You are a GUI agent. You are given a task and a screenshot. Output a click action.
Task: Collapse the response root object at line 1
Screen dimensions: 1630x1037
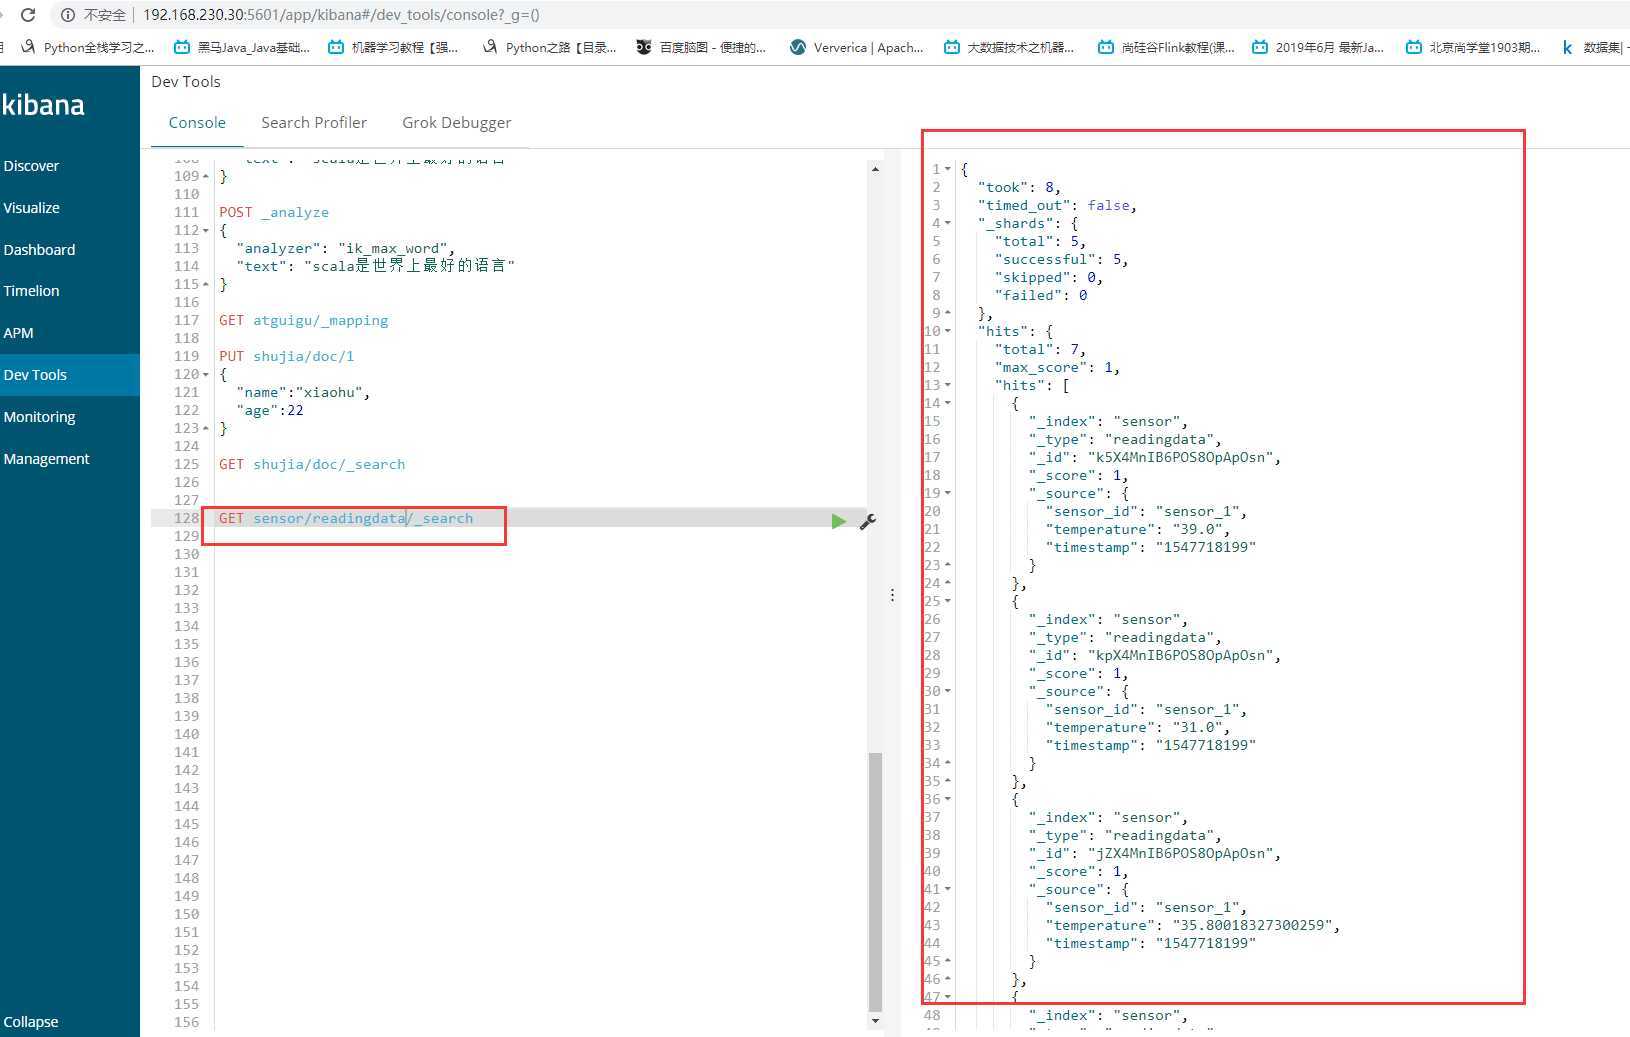coord(948,169)
